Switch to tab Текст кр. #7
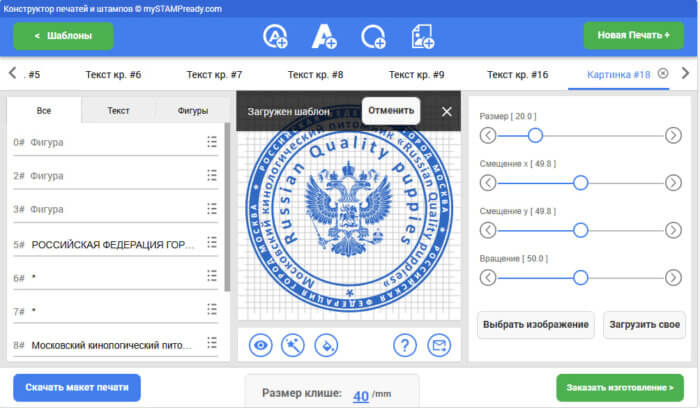The image size is (700, 408). click(214, 75)
